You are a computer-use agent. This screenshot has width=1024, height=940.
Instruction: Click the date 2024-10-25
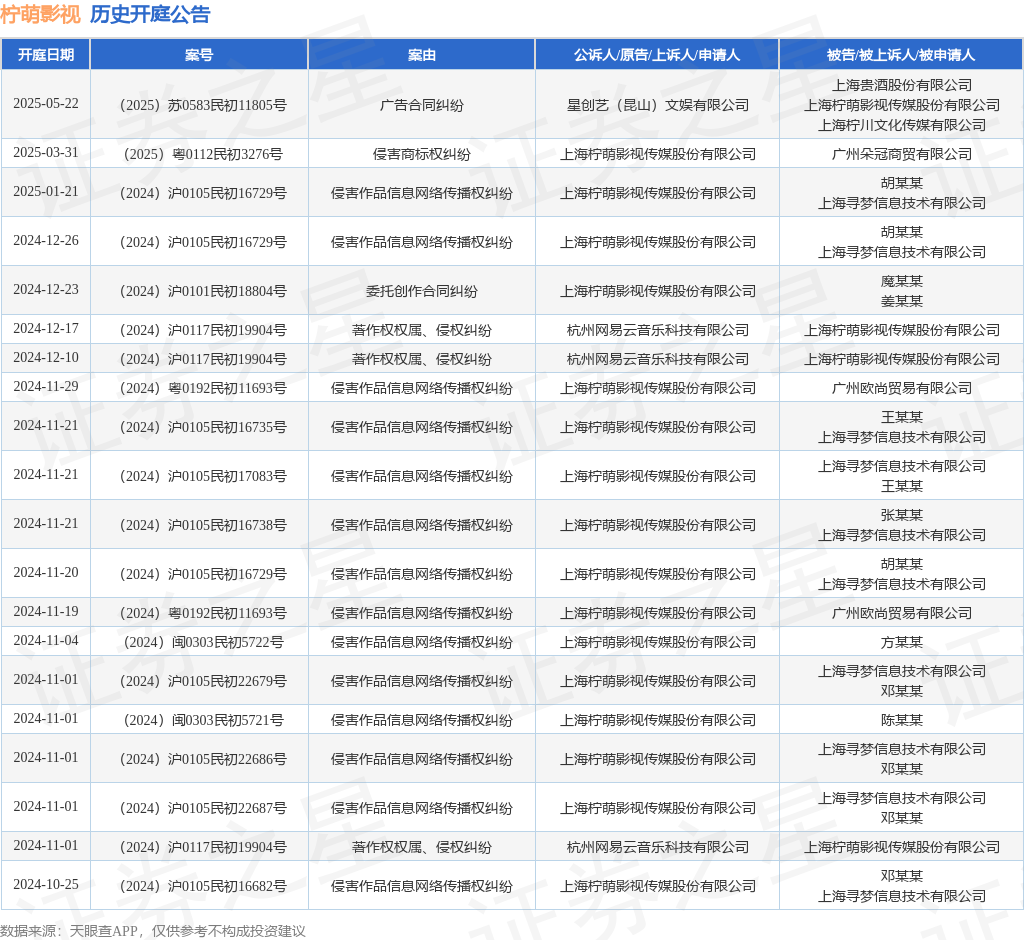point(46,885)
